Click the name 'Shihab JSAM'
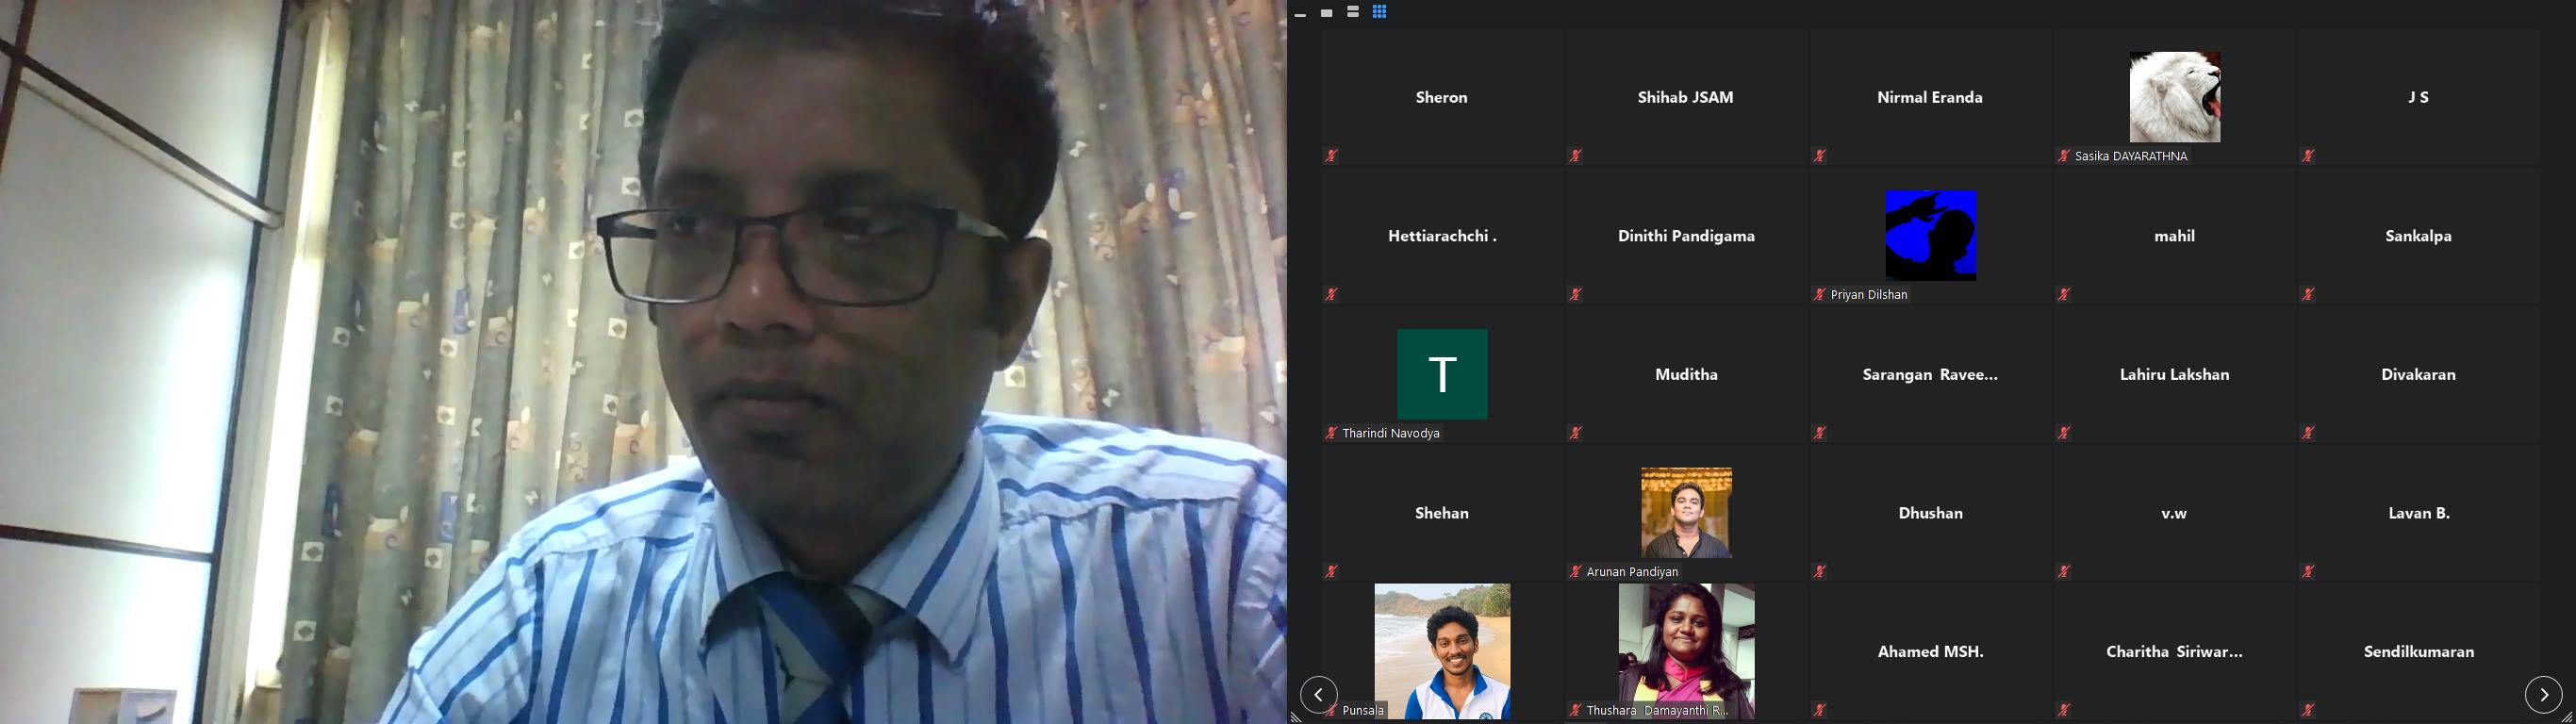The width and height of the screenshot is (2576, 724). pos(1685,97)
